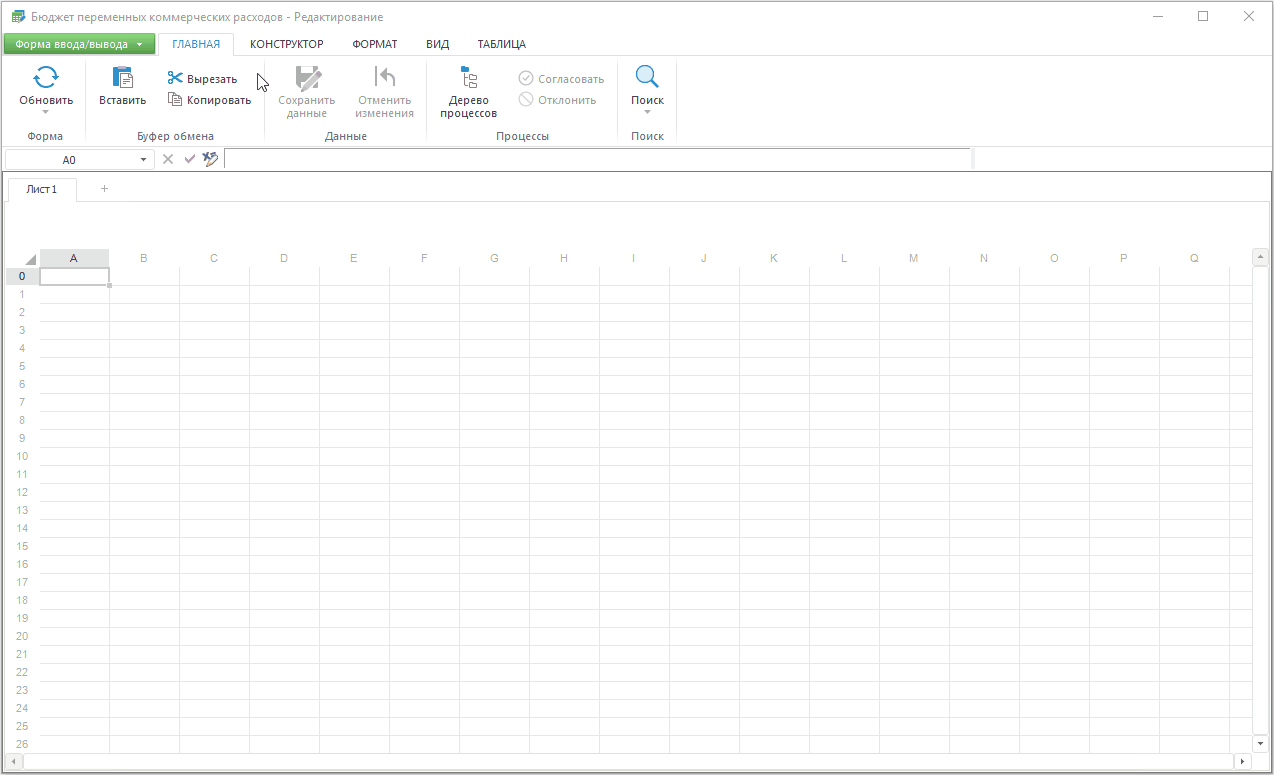Add a new sheet with plus button
This screenshot has height=775, width=1274.
point(104,189)
